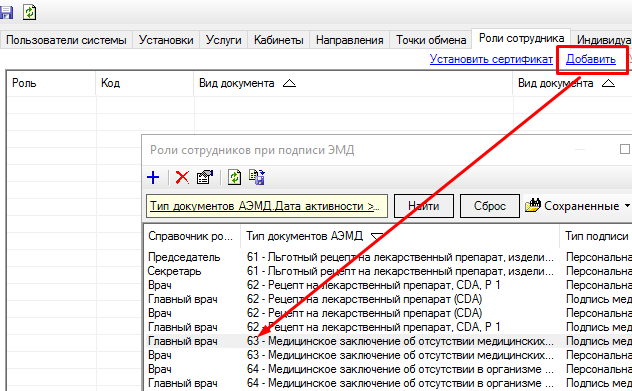Go to the Направления tab
The width and height of the screenshot is (632, 391).
click(x=349, y=40)
